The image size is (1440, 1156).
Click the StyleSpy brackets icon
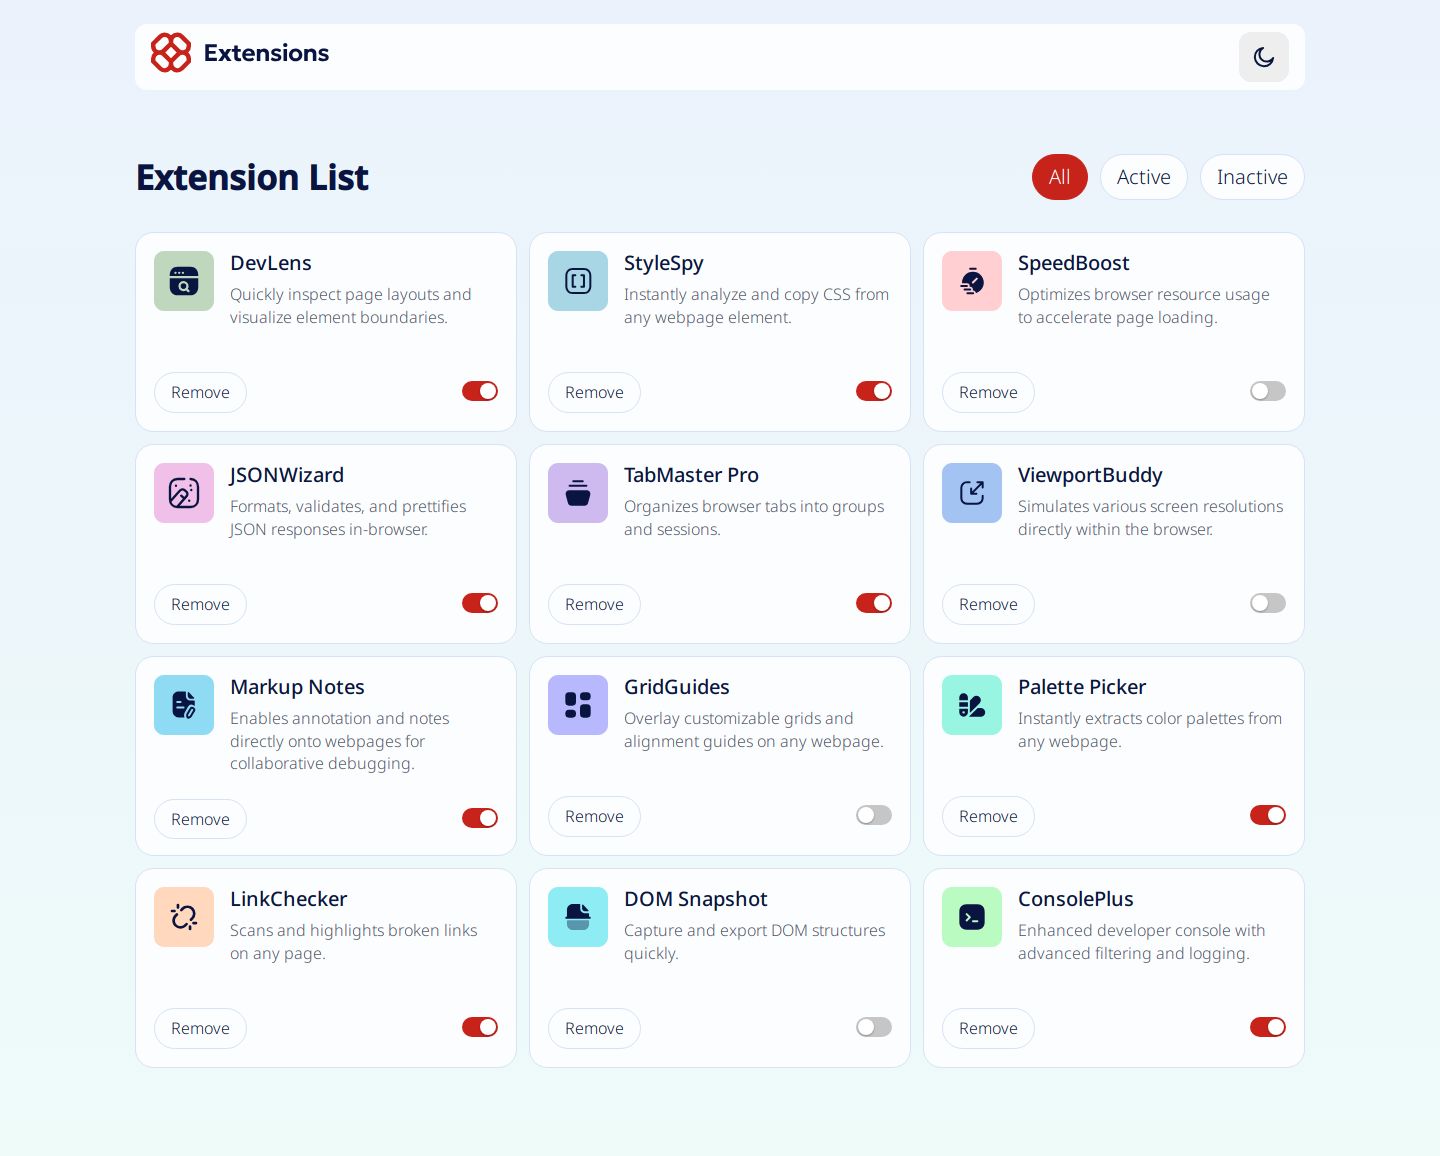point(577,281)
